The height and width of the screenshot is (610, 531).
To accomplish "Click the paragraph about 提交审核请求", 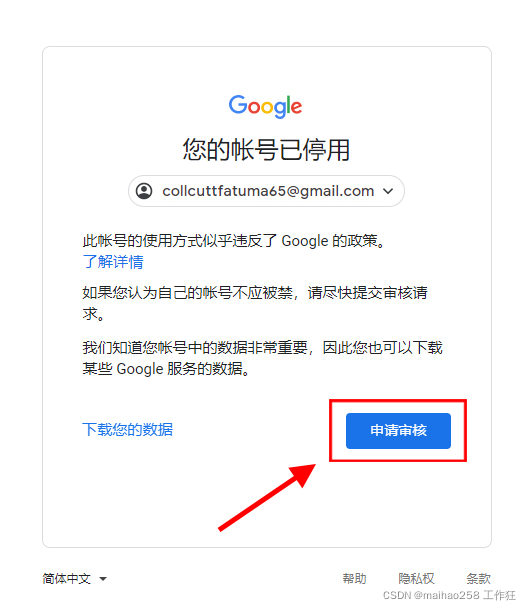I will tap(255, 303).
